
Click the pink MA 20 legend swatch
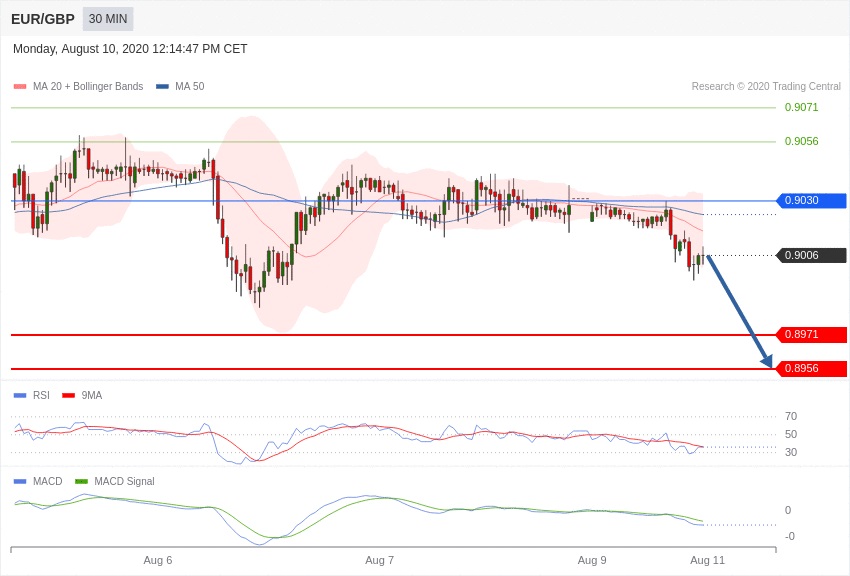click(x=20, y=87)
